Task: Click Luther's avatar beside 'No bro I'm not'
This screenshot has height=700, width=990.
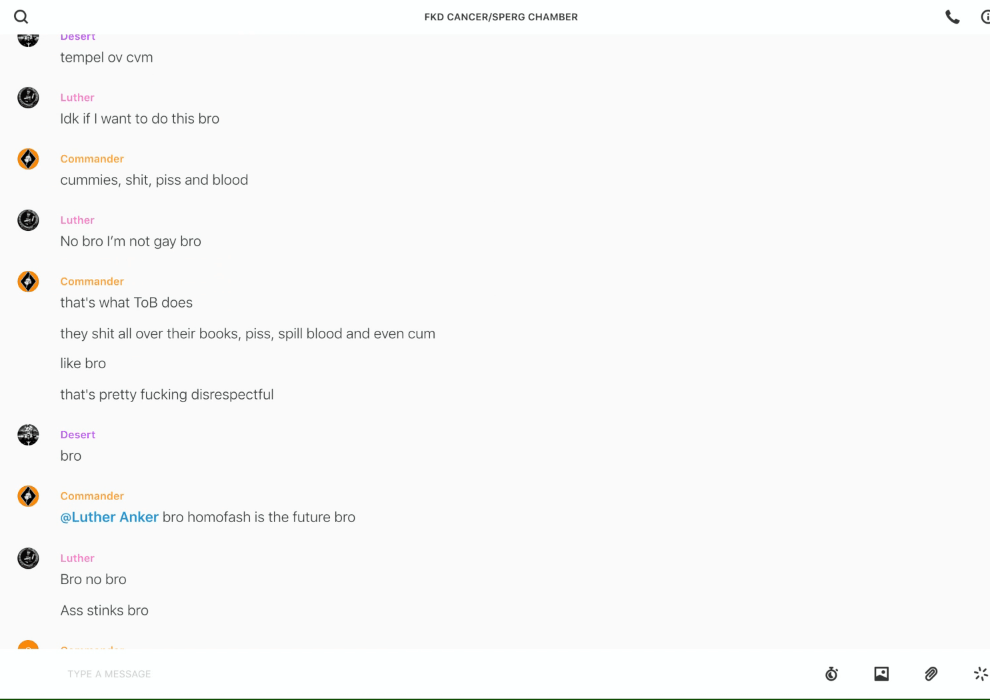Action: pyautogui.click(x=28, y=220)
